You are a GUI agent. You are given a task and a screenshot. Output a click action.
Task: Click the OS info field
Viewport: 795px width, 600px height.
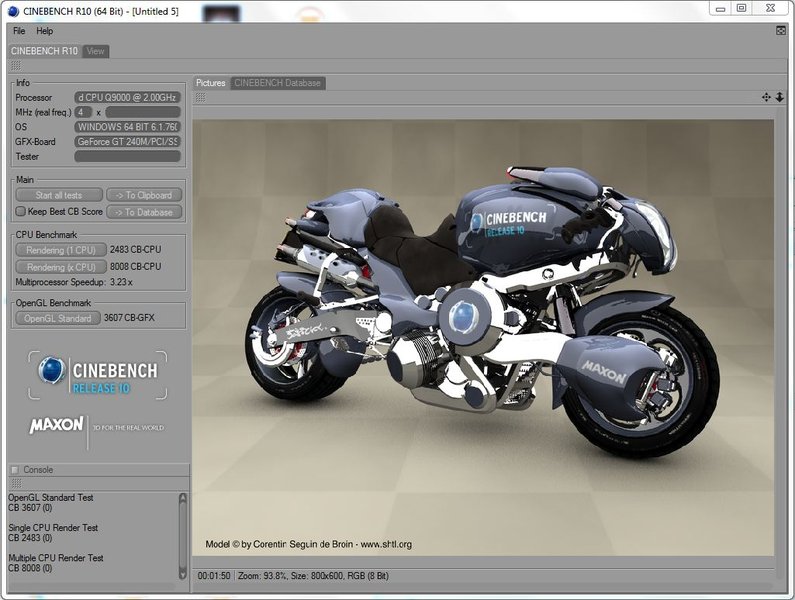[127, 127]
